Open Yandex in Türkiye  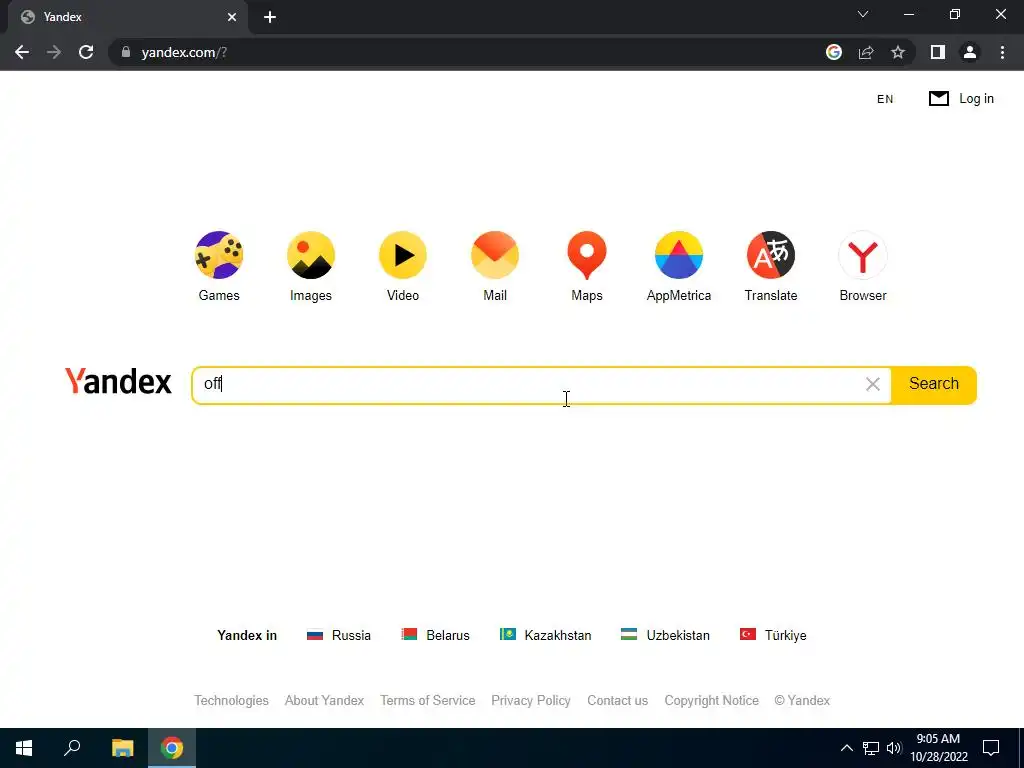click(773, 635)
